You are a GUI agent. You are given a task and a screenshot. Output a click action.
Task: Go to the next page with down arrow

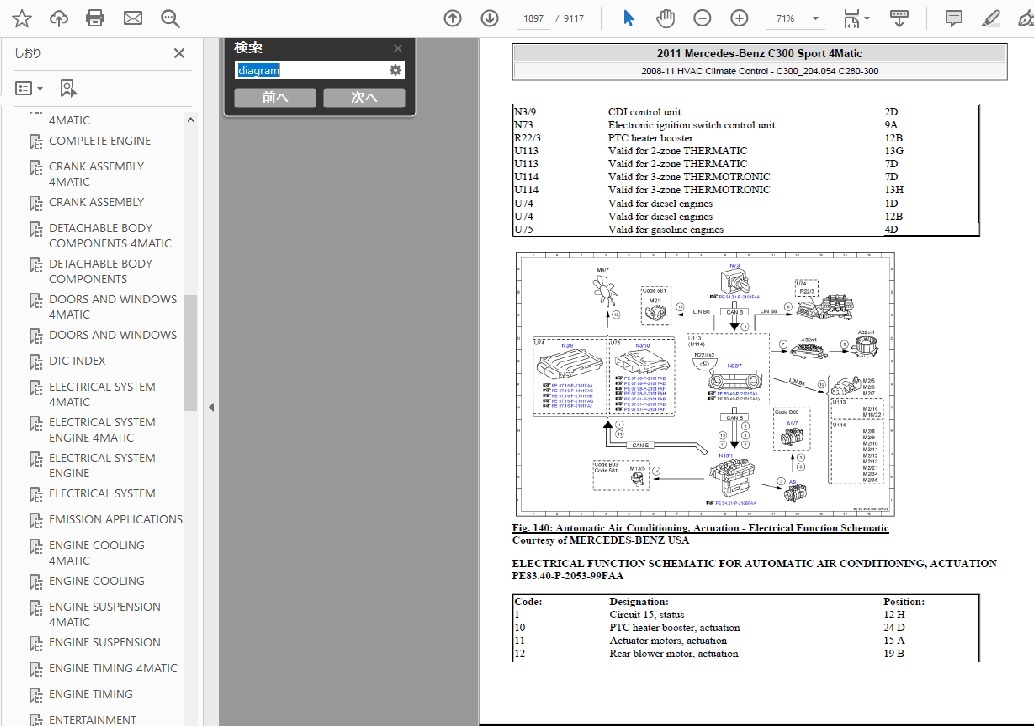(489, 18)
